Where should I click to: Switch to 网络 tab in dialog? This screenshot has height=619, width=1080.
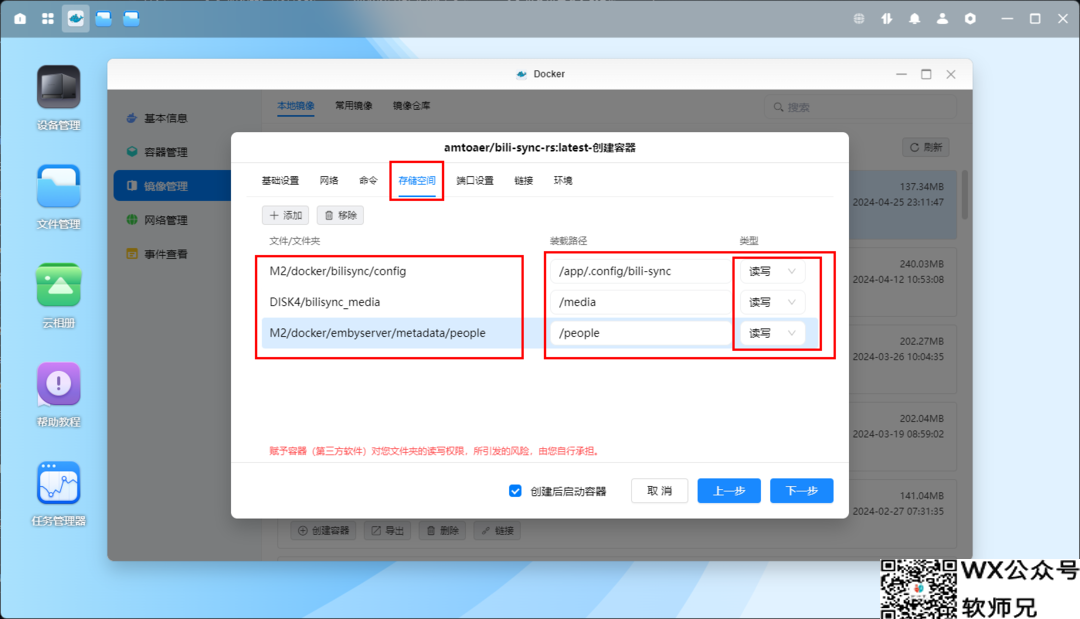point(329,180)
